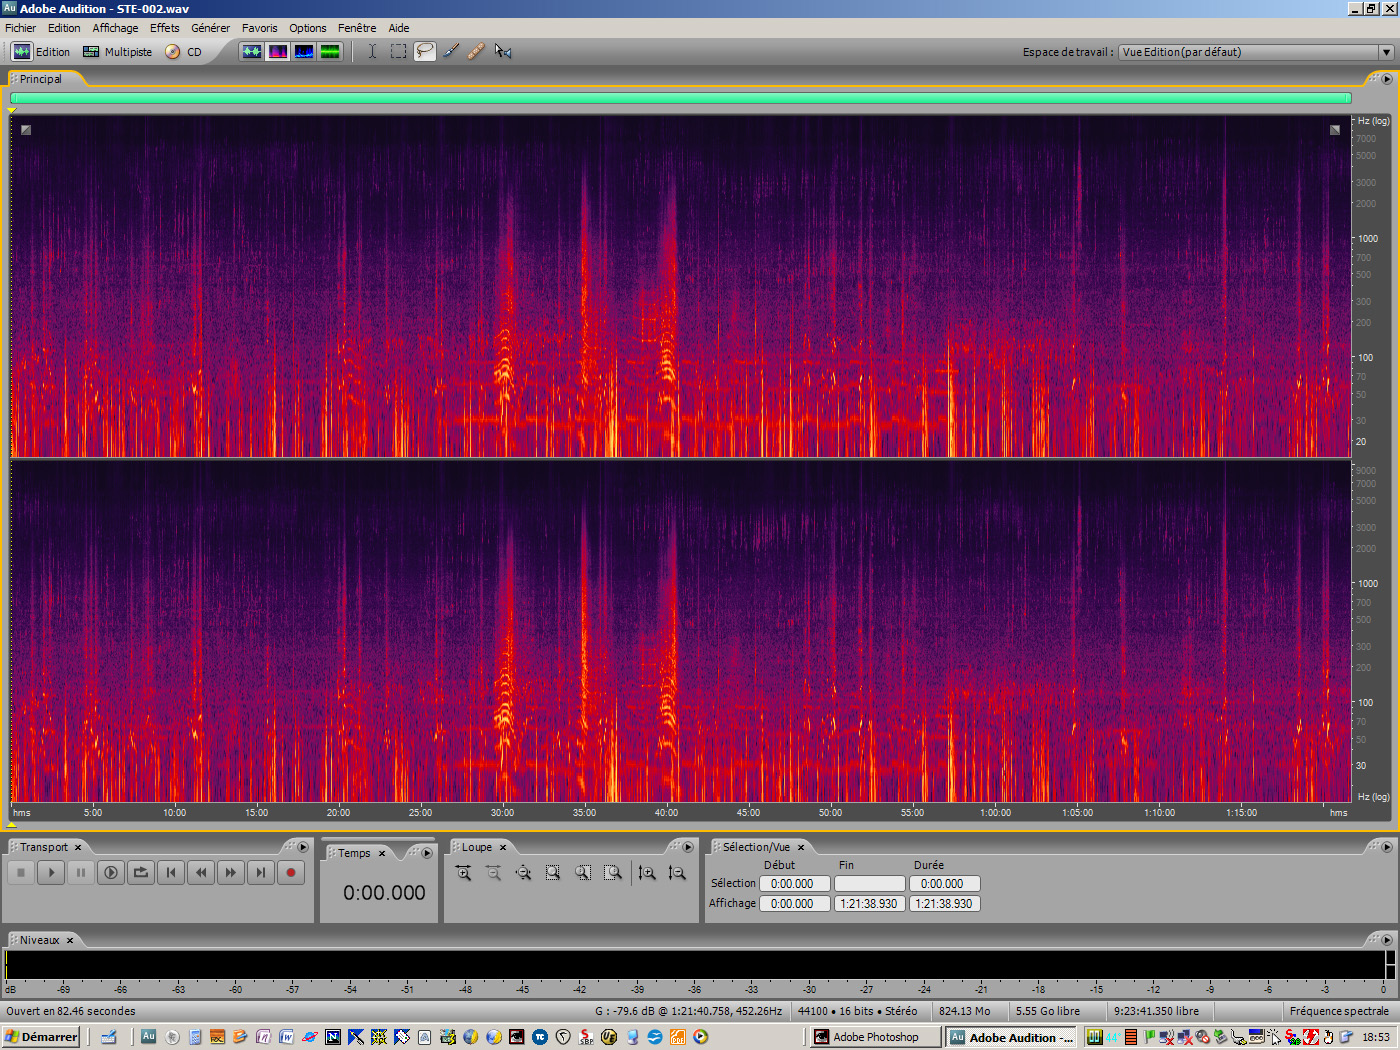Select the Time selection tool
The width and height of the screenshot is (1400, 1050).
click(372, 51)
